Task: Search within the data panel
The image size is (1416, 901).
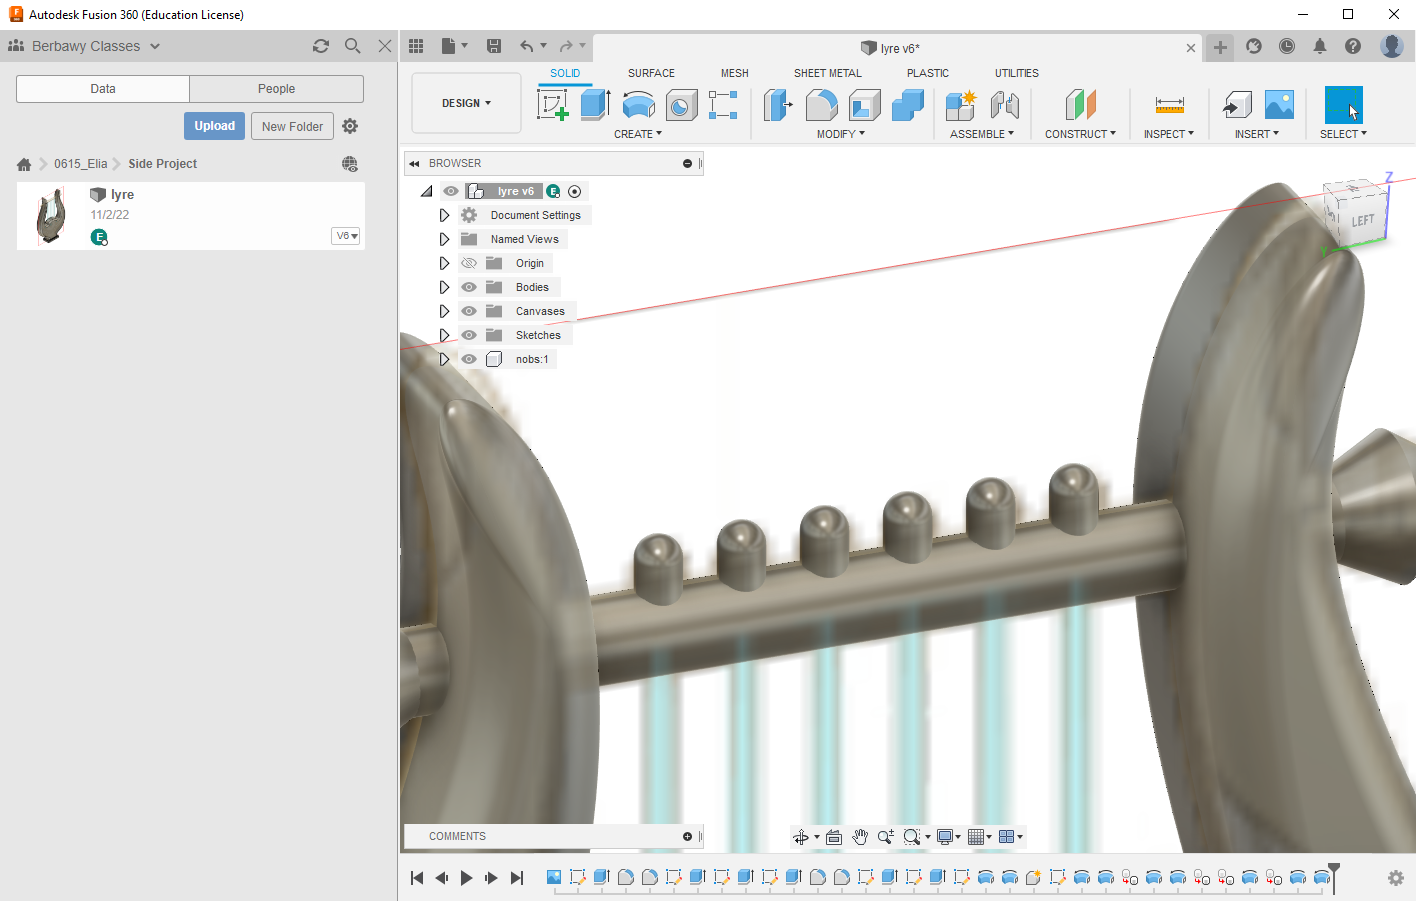Action: (x=353, y=46)
